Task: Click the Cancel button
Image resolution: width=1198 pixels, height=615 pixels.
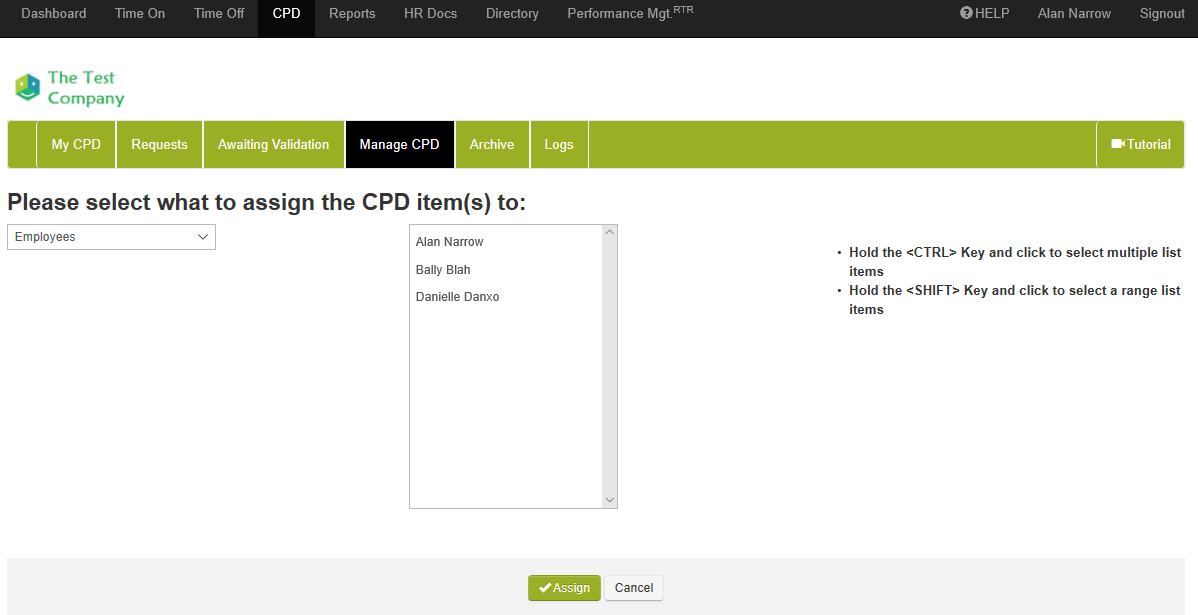Action: [x=634, y=588]
